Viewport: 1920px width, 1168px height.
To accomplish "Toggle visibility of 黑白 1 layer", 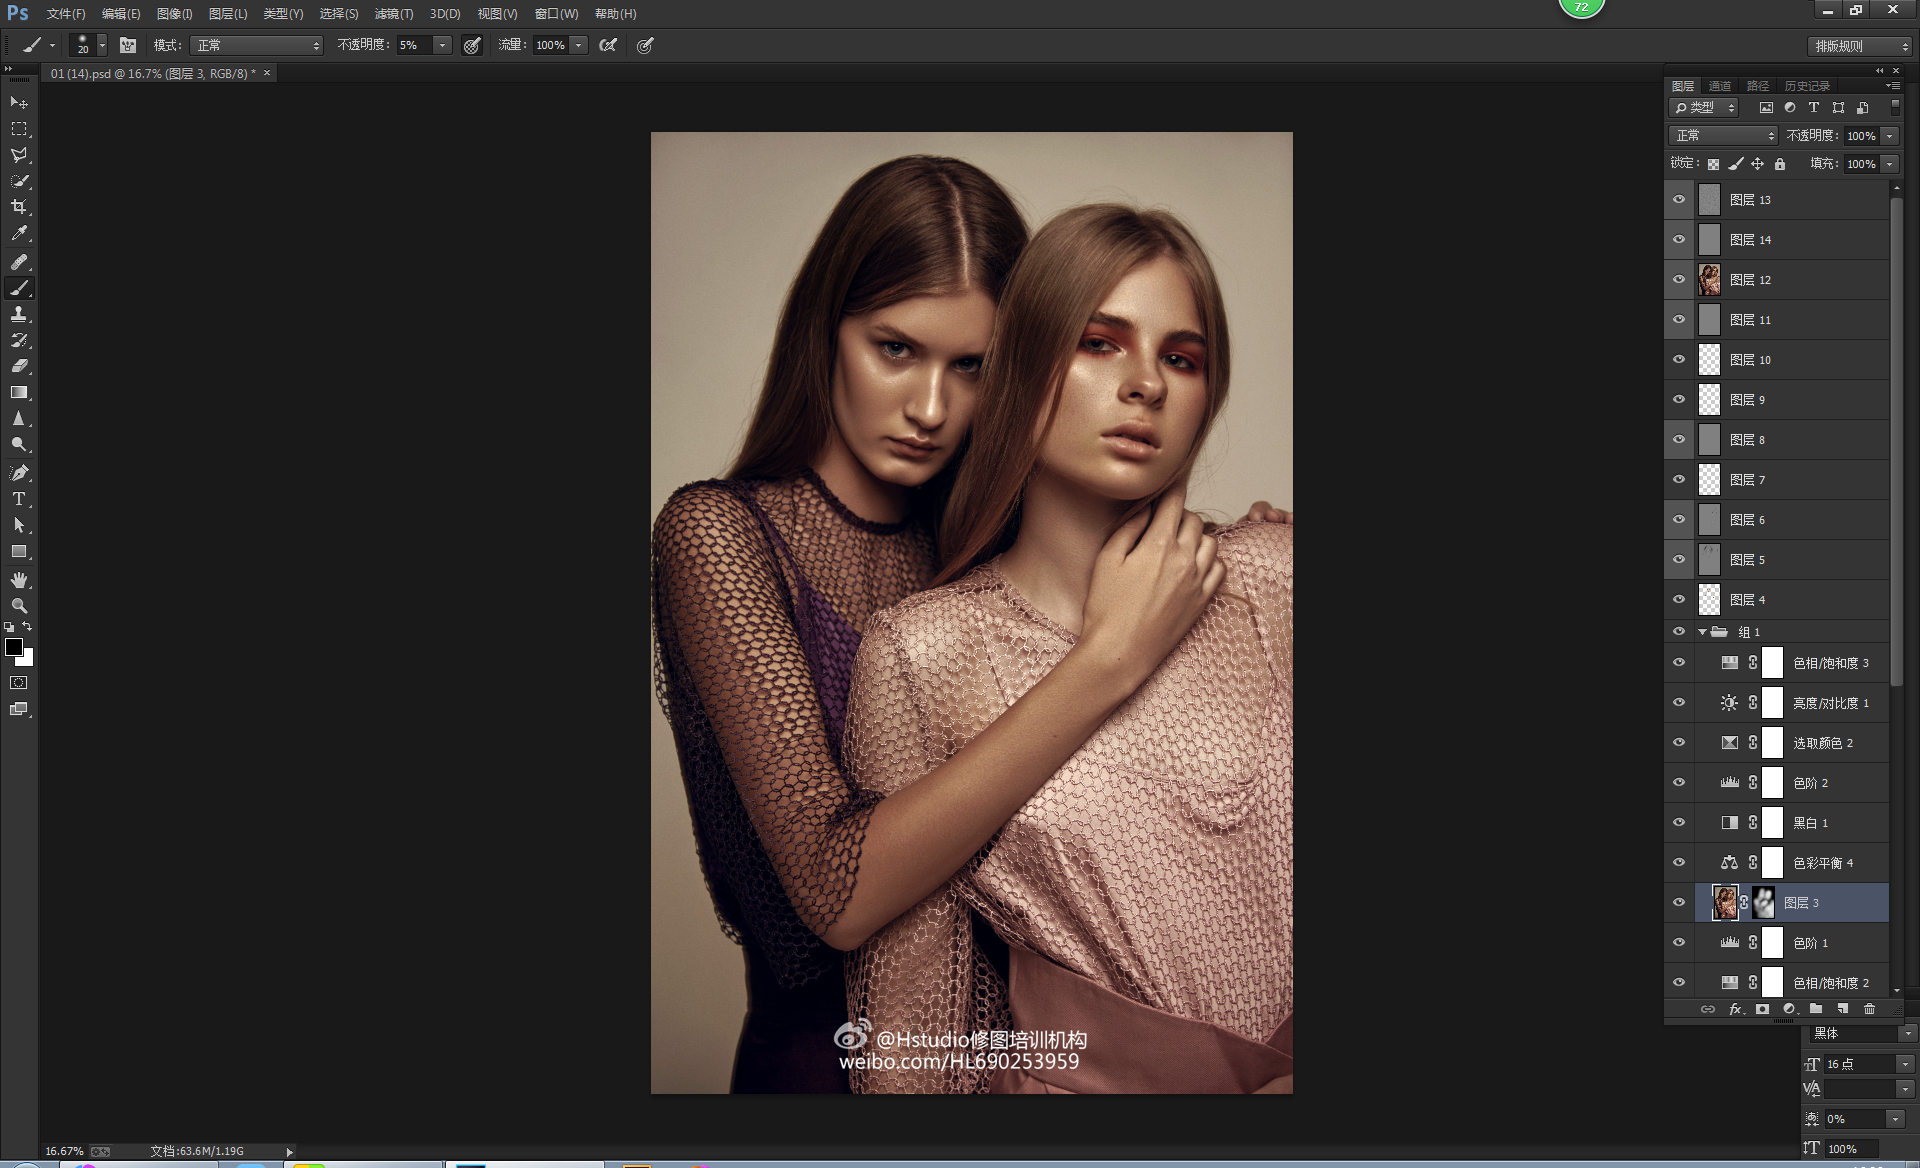I will [1679, 823].
